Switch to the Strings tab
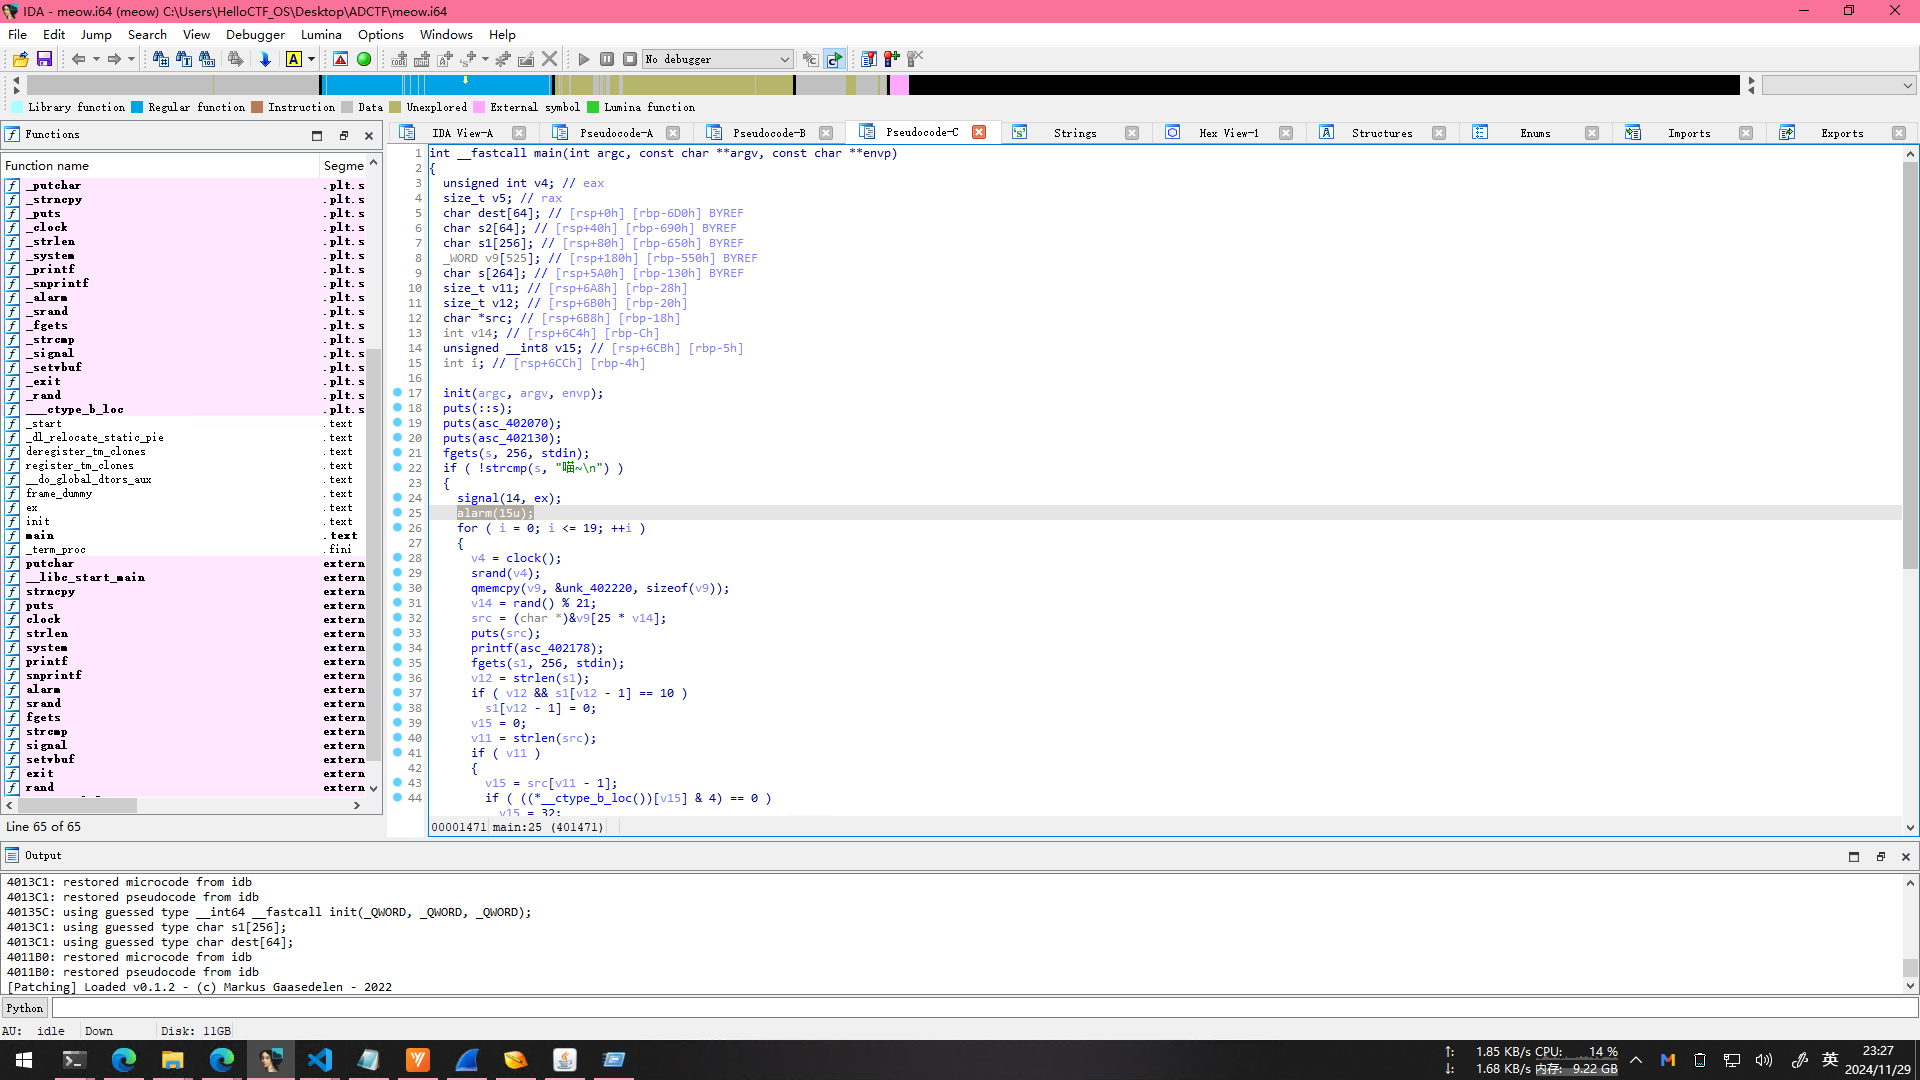The height and width of the screenshot is (1080, 1920). click(1074, 133)
